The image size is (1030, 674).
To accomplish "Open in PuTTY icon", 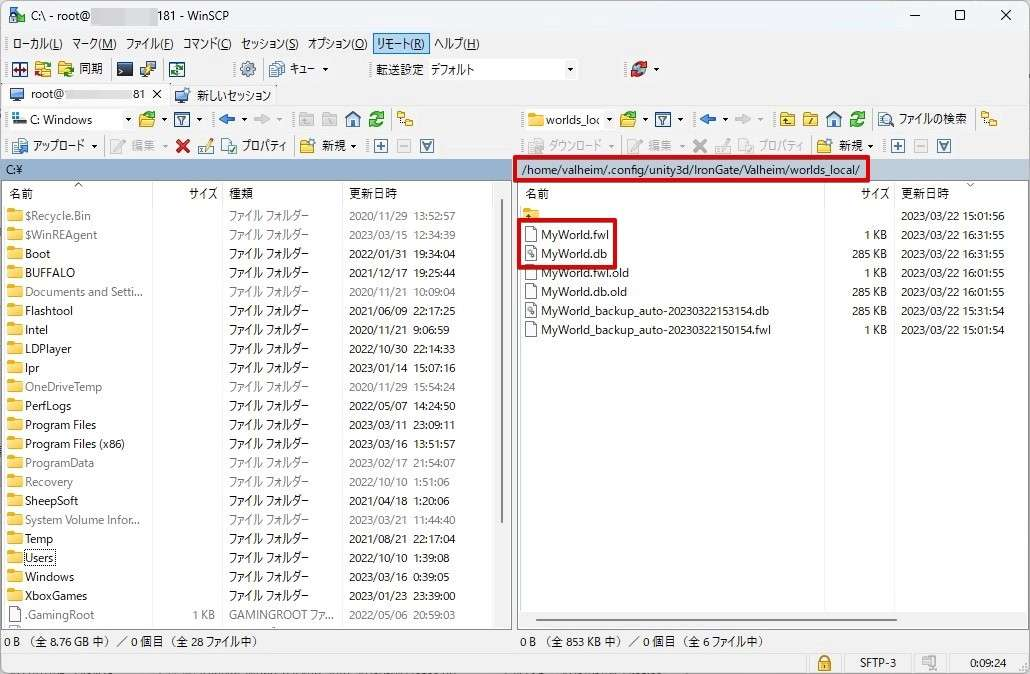I will [x=148, y=68].
